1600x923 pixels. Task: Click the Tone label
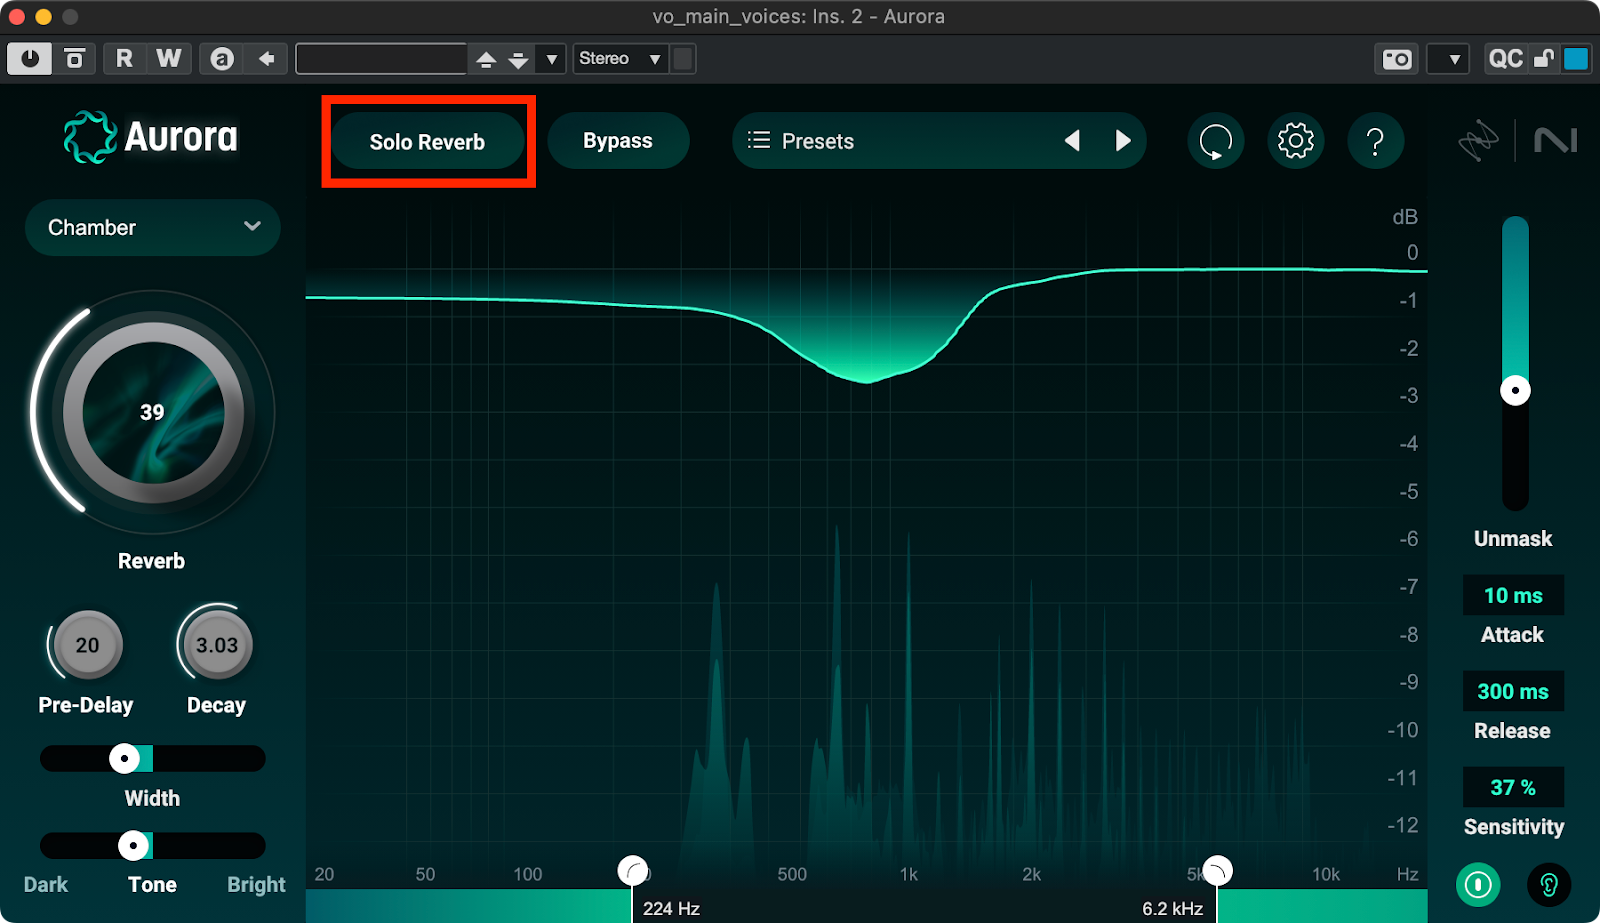point(152,885)
